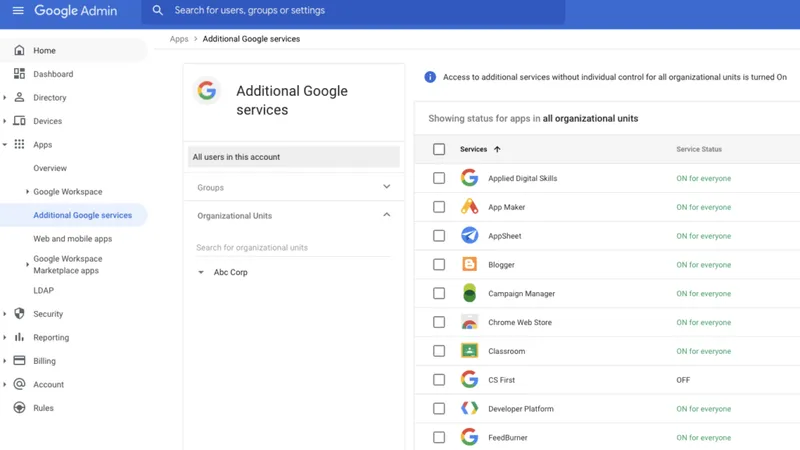The height and width of the screenshot is (450, 800).
Task: Expand Google Workspace Marketplace apps arrow
Action: tap(27, 264)
